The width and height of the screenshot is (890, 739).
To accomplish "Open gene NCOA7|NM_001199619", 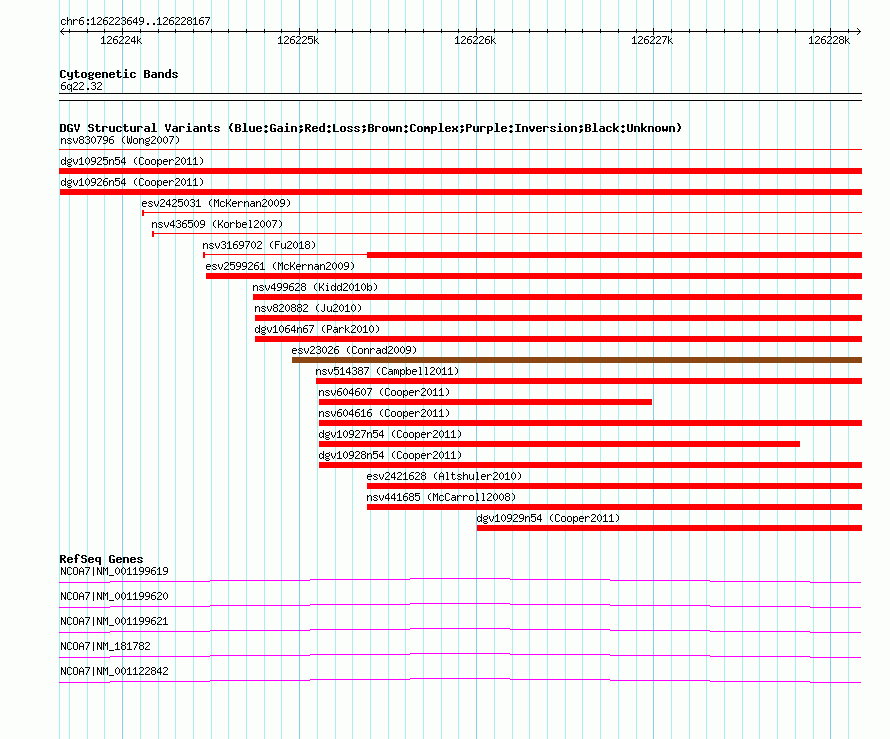I will coord(114,572).
